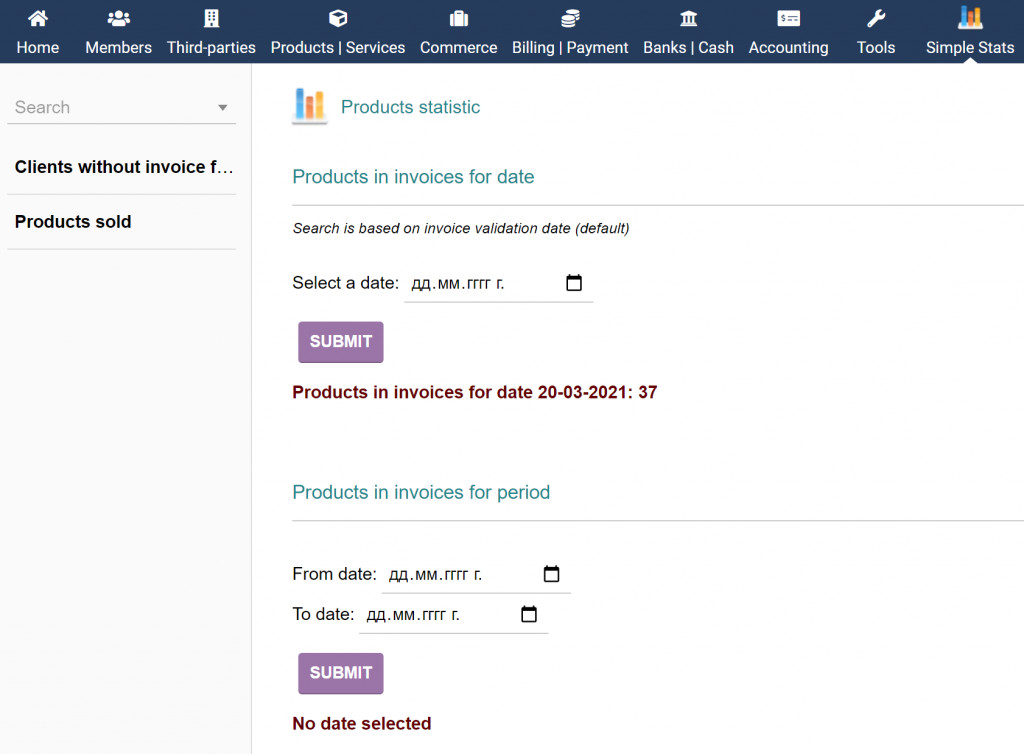Focus the Select a date field
This screenshot has width=1024, height=754.
click(498, 283)
